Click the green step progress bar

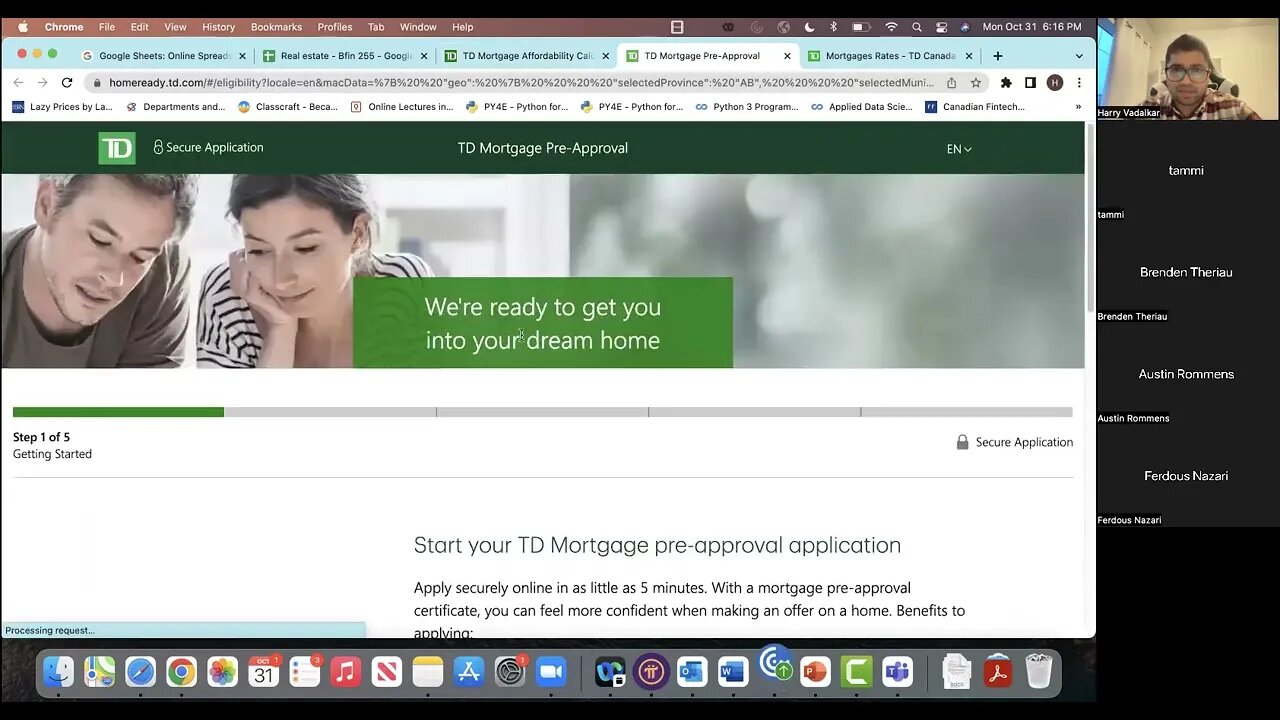pos(118,412)
